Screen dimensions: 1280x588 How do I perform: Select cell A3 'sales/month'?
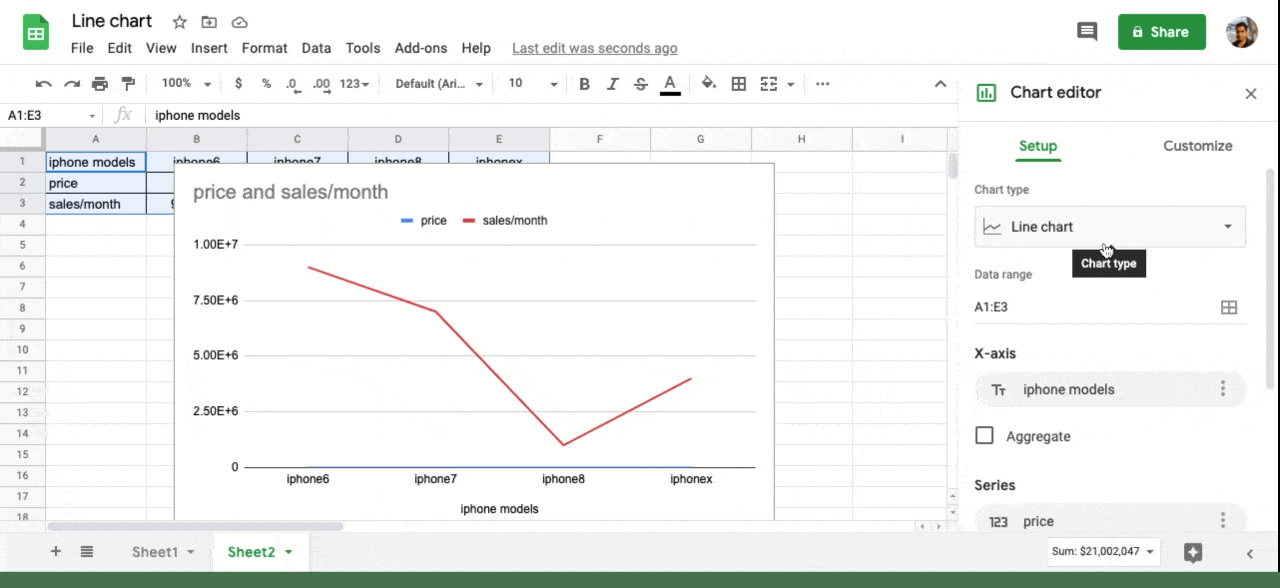click(96, 204)
